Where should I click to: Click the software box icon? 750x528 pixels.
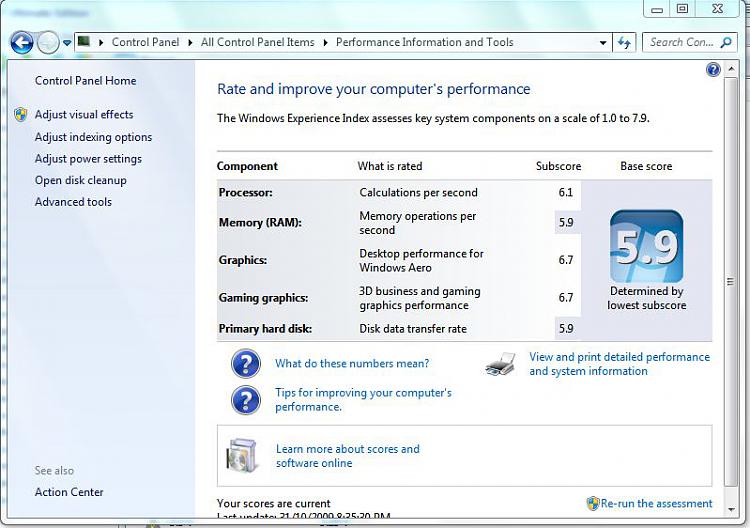[243, 456]
